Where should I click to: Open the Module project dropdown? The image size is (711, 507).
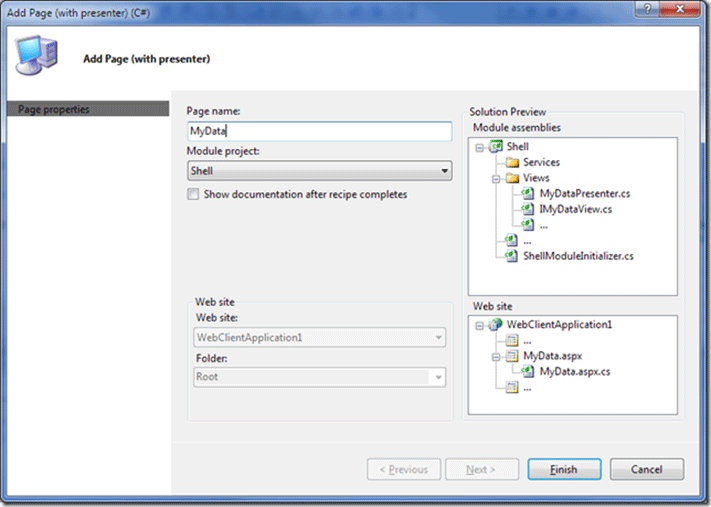pyautogui.click(x=443, y=172)
